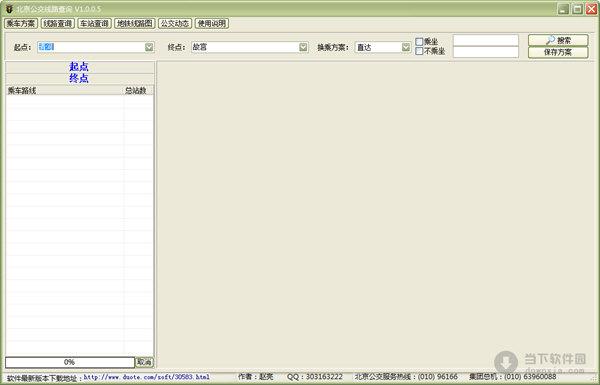Maximize the window
This screenshot has height=385, width=600.
(577, 9)
